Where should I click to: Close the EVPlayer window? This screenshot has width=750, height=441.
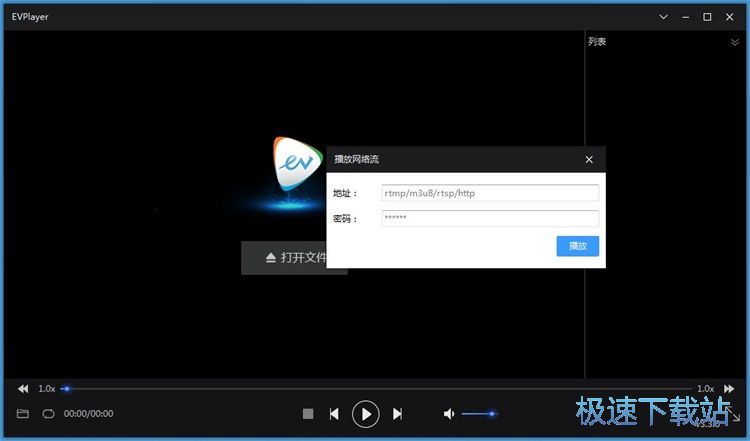click(x=729, y=17)
